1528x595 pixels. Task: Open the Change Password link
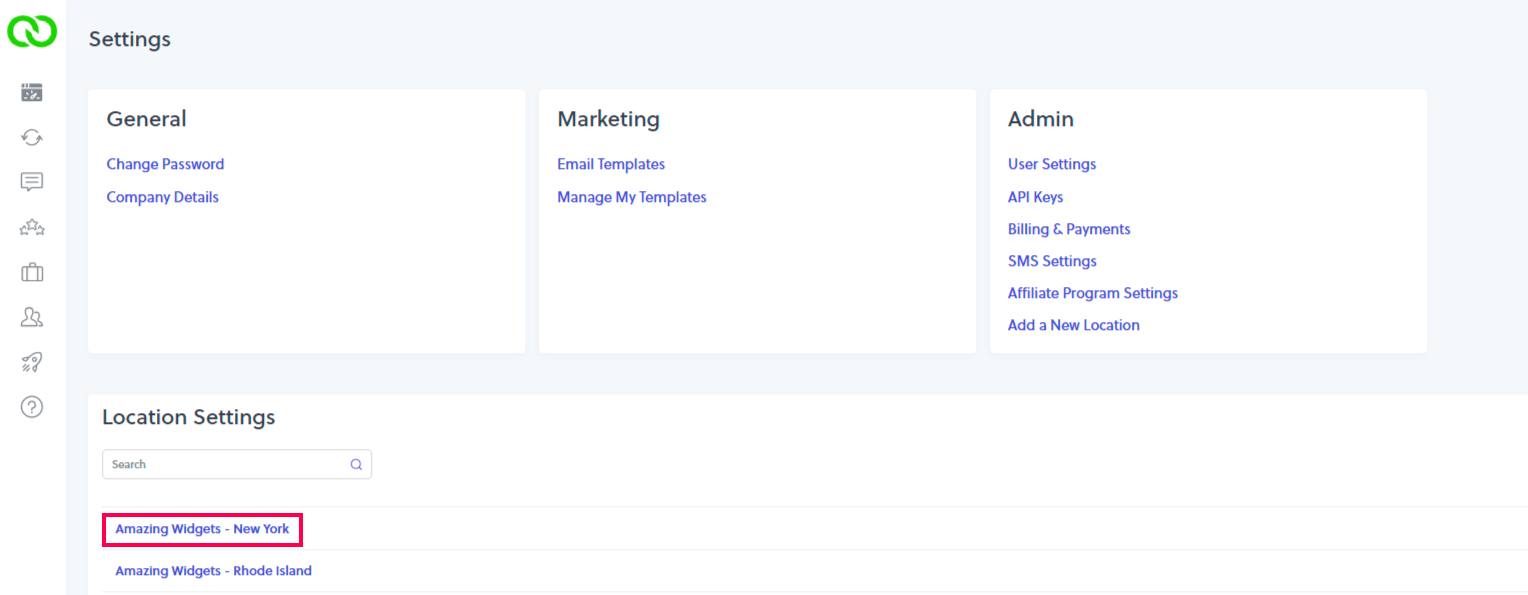click(165, 164)
